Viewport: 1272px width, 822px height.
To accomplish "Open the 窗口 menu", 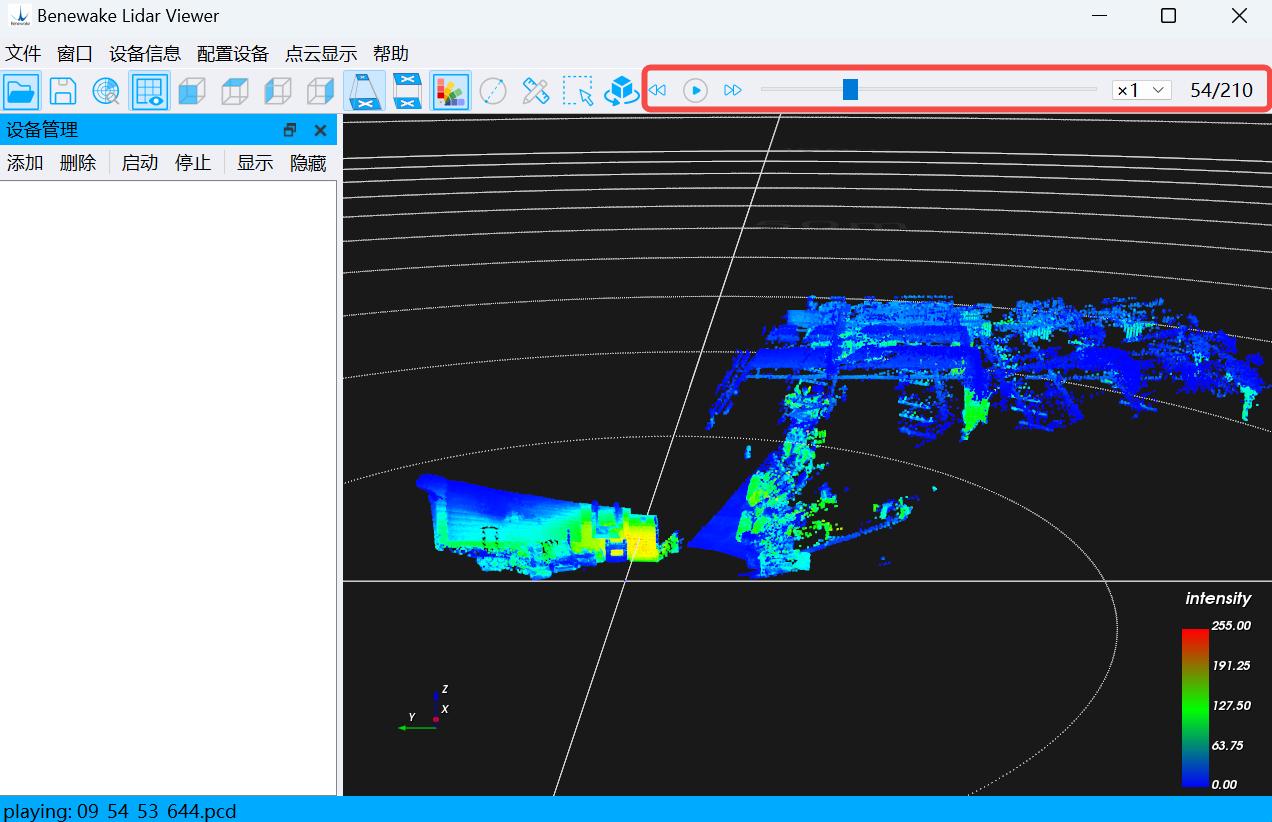I will [75, 54].
